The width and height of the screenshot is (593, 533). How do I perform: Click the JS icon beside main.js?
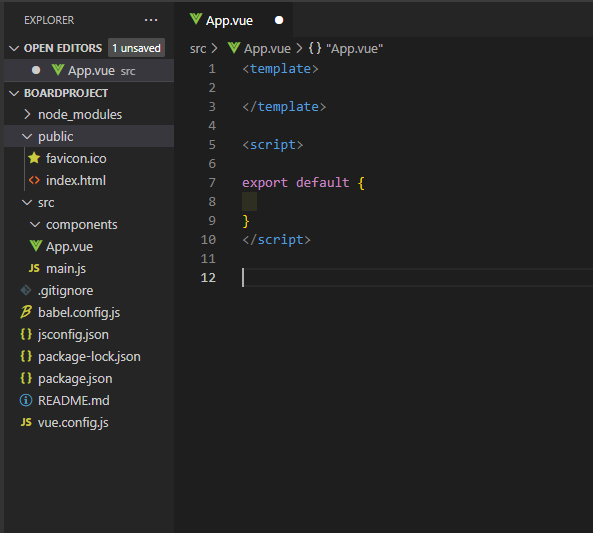click(34, 268)
